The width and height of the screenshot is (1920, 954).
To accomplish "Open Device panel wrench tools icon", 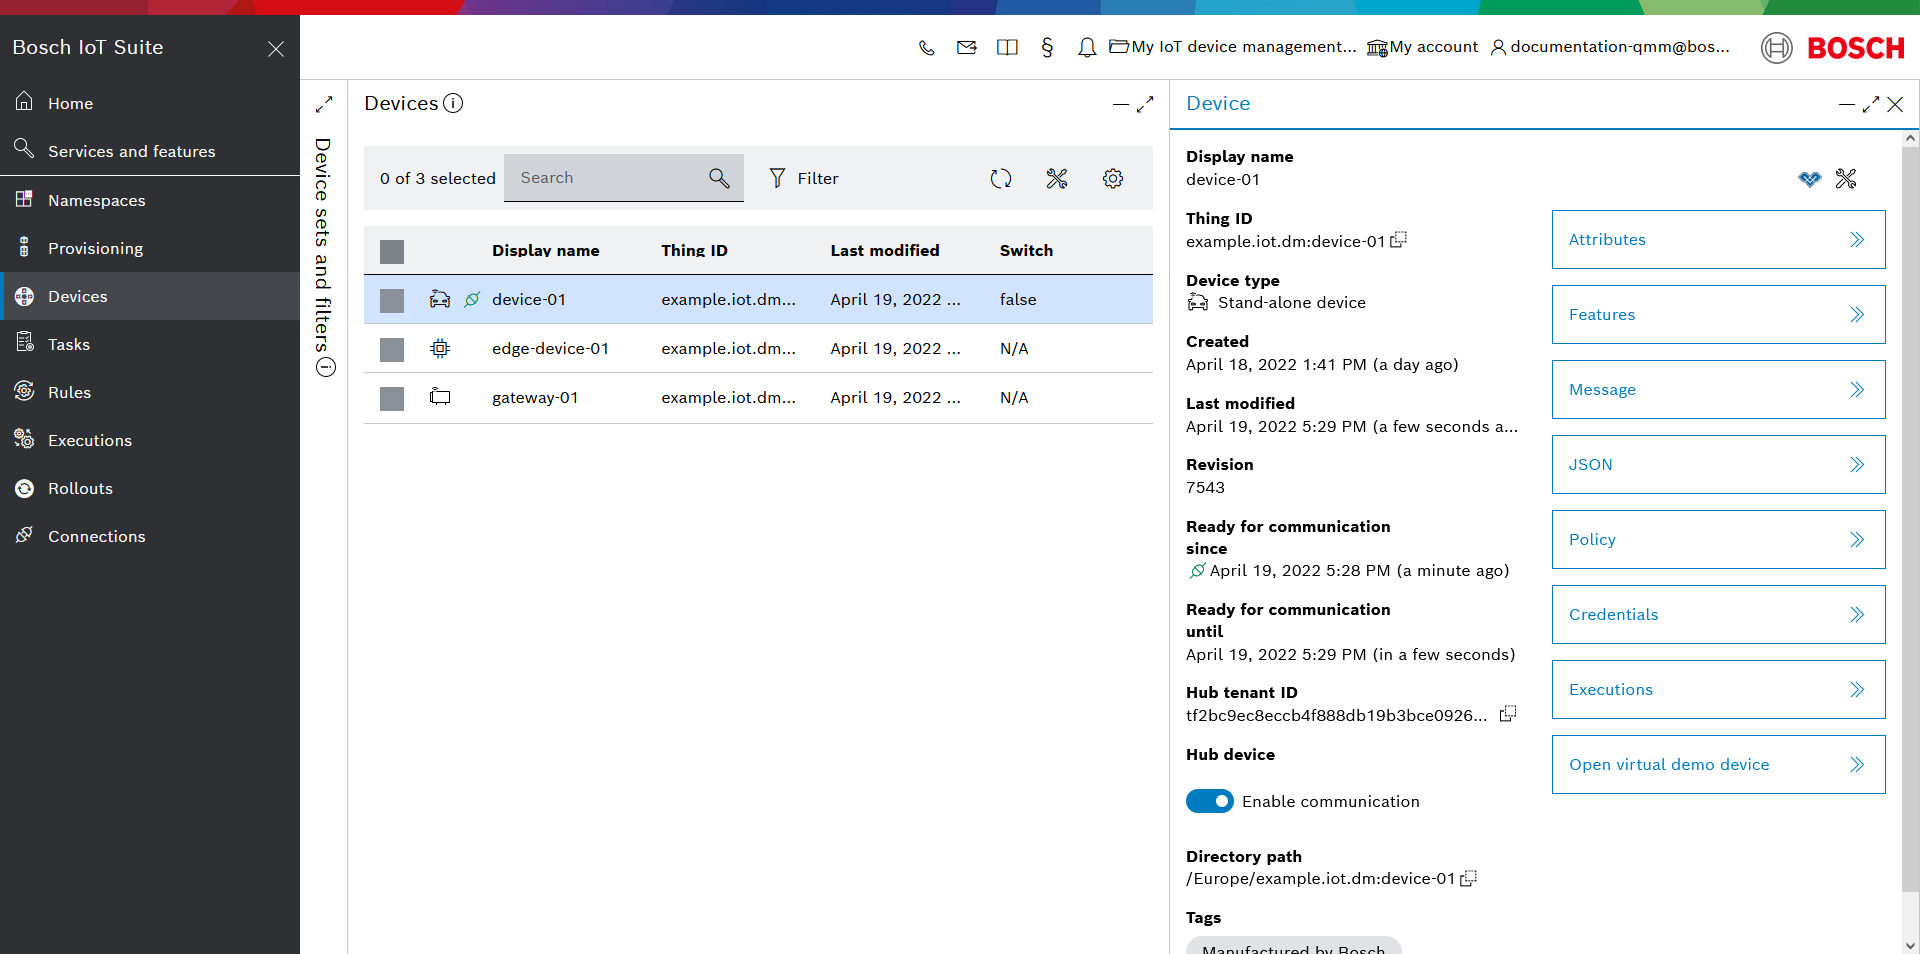I will [1846, 179].
